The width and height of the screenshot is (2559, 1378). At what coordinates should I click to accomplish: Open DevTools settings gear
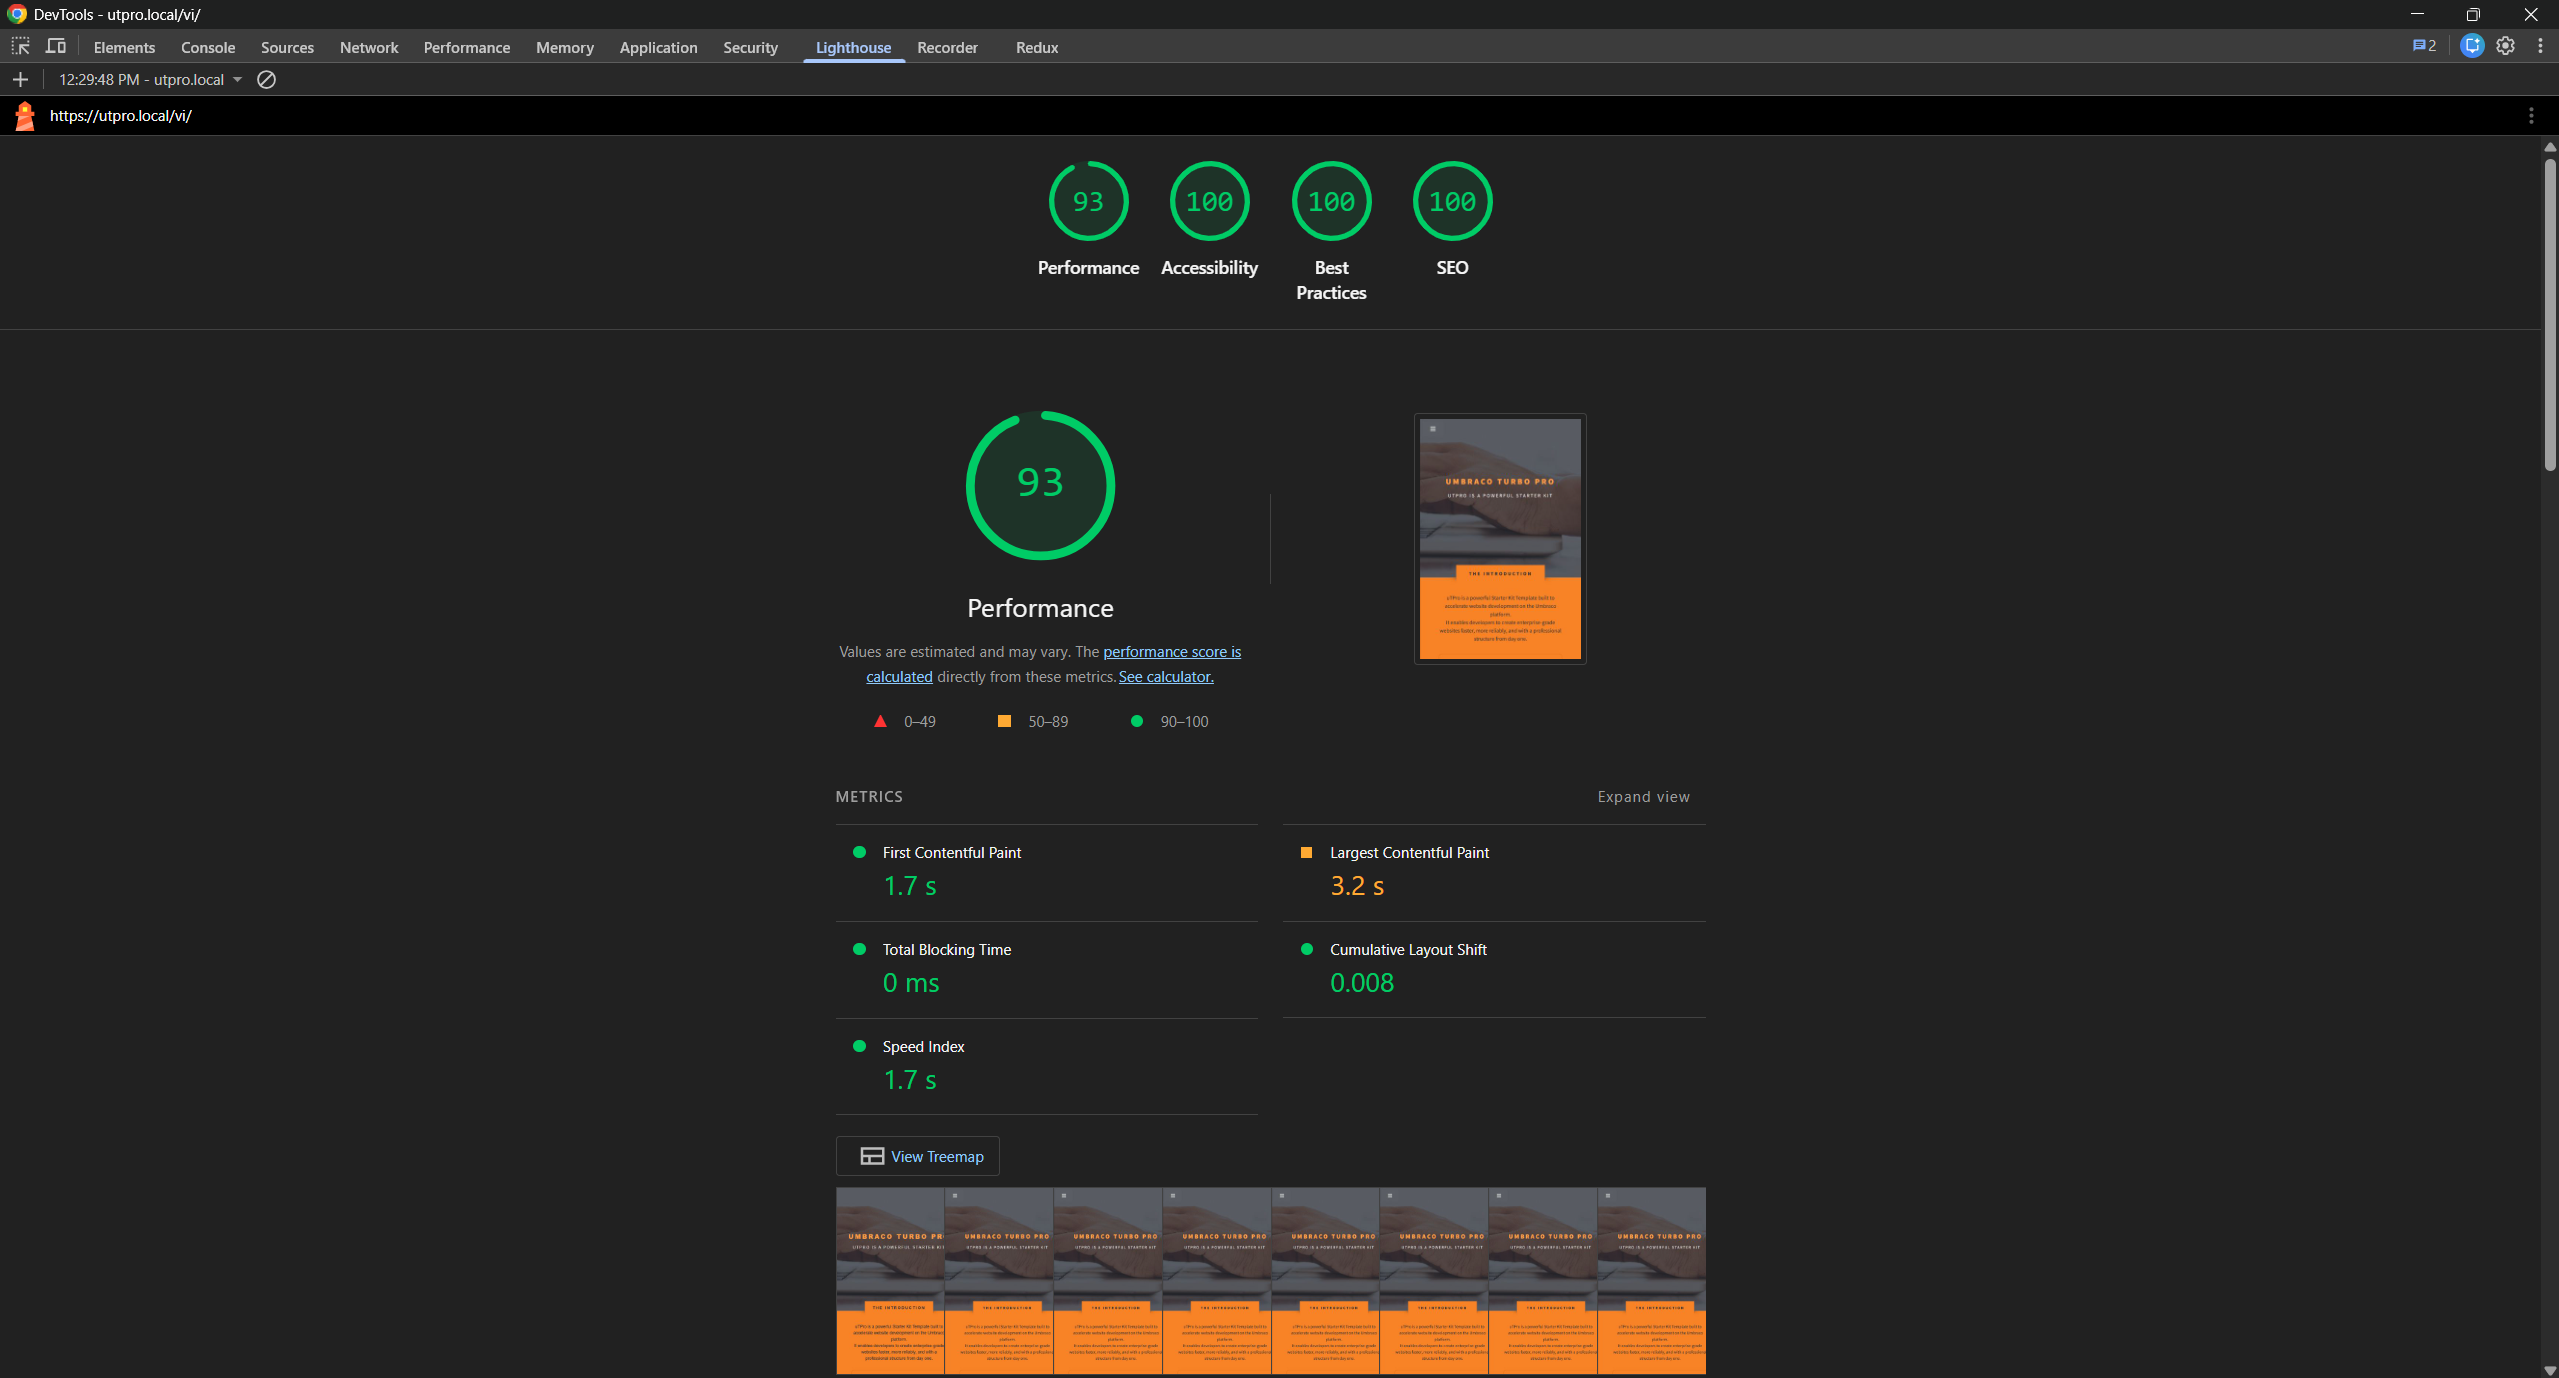pos(2505,46)
